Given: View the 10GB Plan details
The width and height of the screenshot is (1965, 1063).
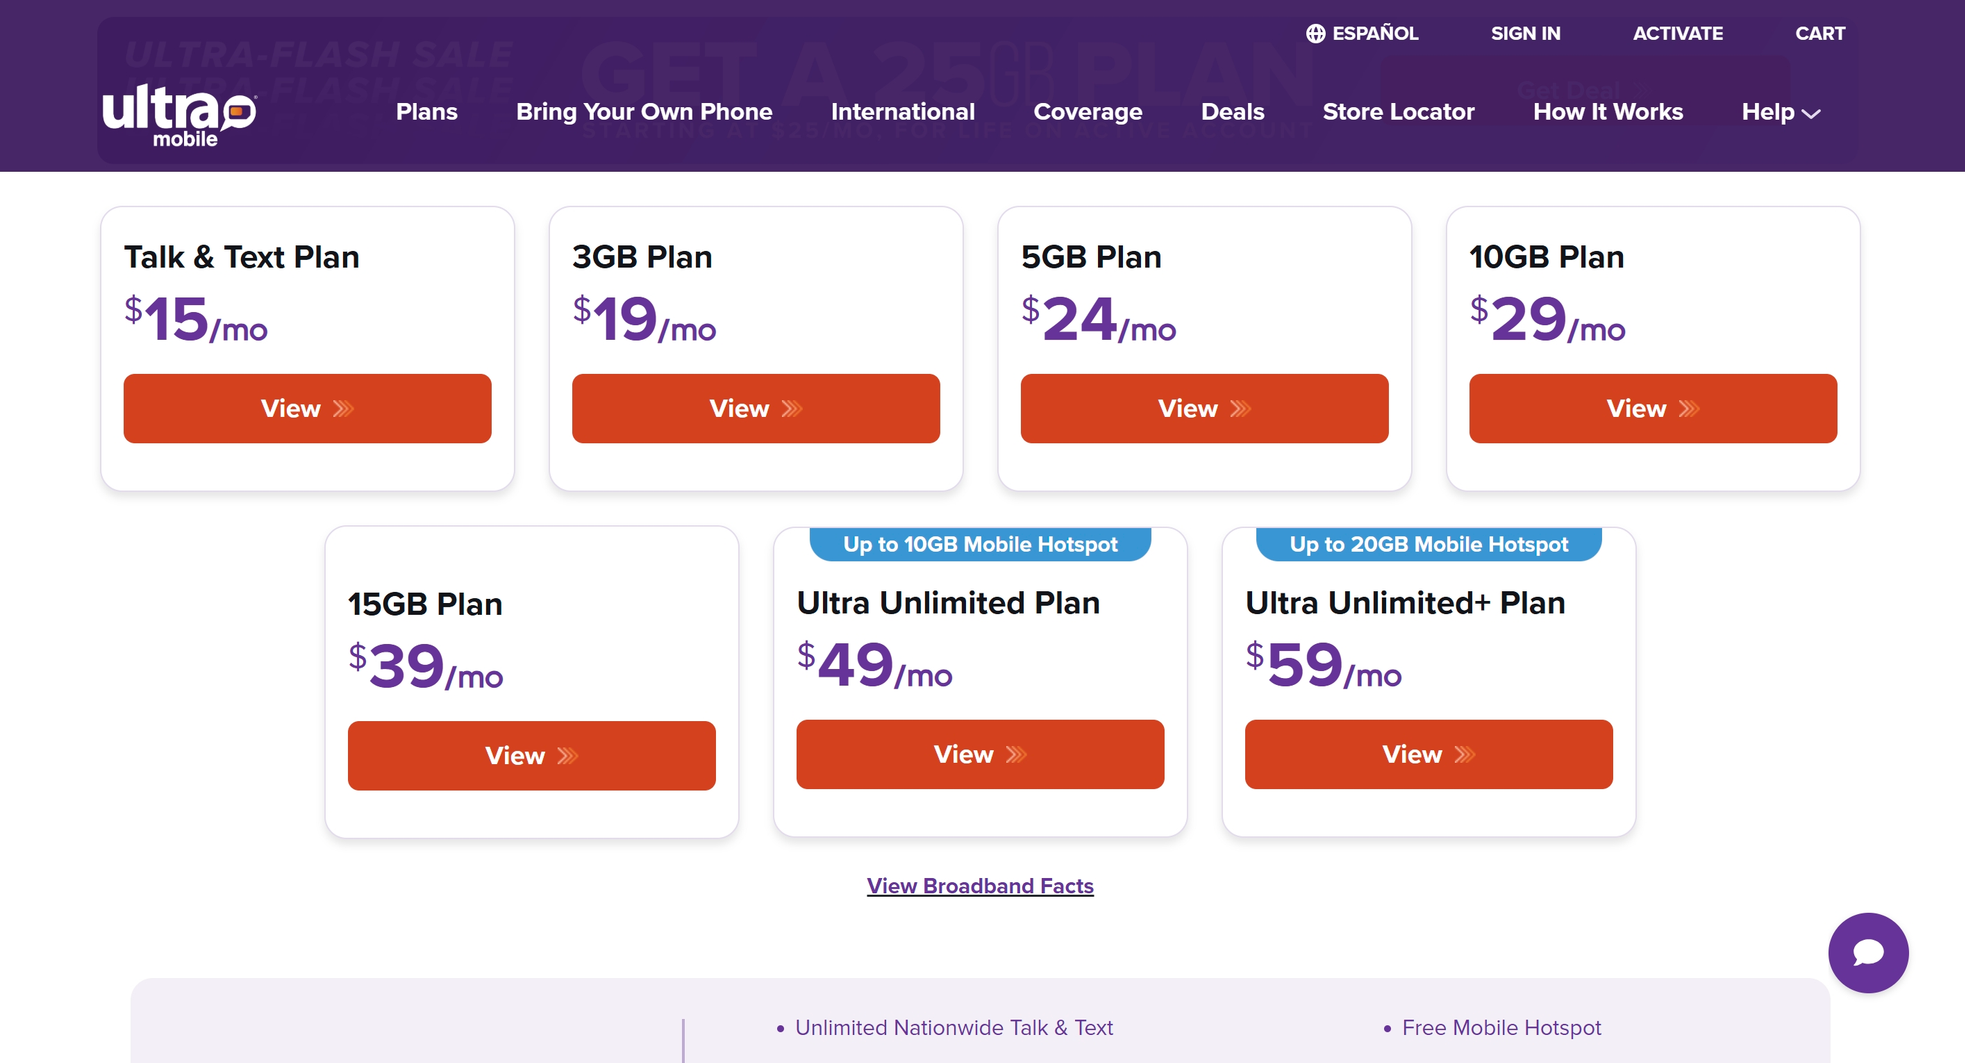Looking at the screenshot, I should pos(1653,408).
